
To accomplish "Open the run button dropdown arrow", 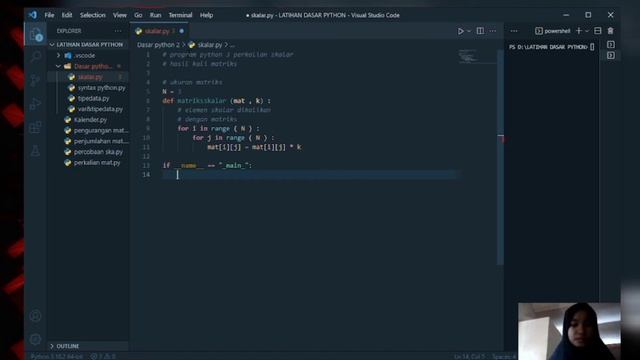I will (469, 31).
